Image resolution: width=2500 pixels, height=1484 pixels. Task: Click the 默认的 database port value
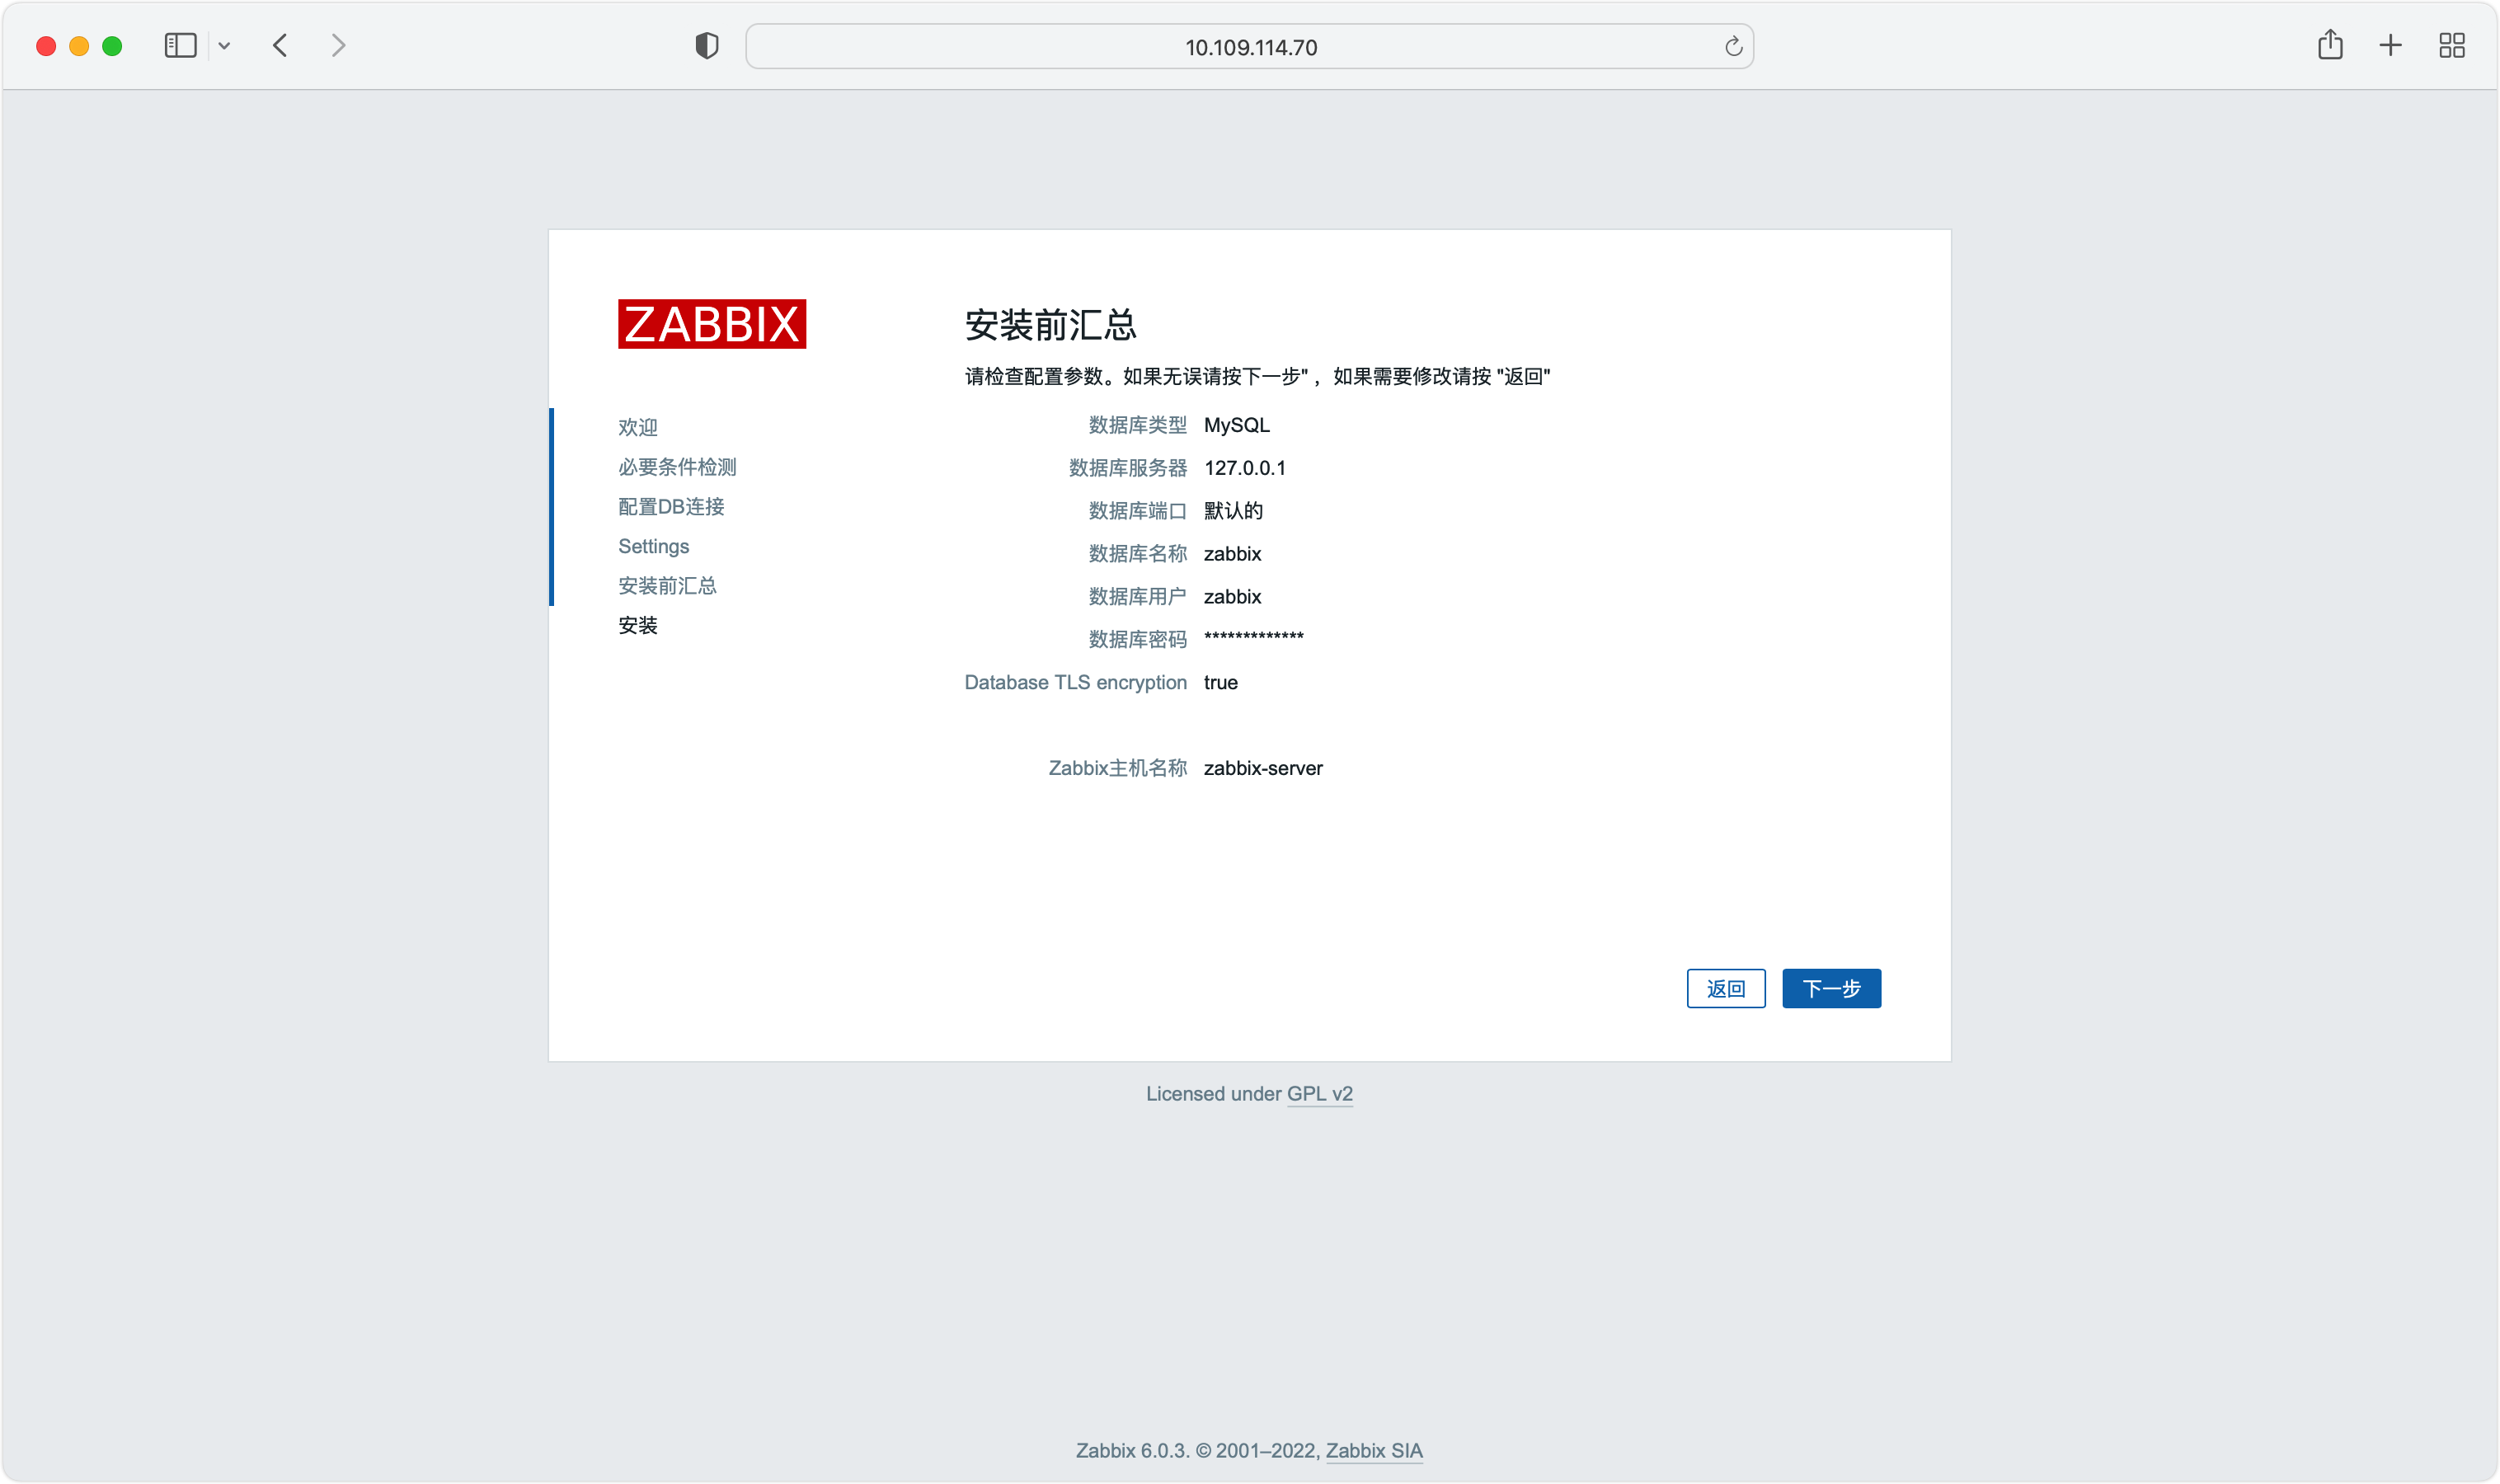[1233, 511]
